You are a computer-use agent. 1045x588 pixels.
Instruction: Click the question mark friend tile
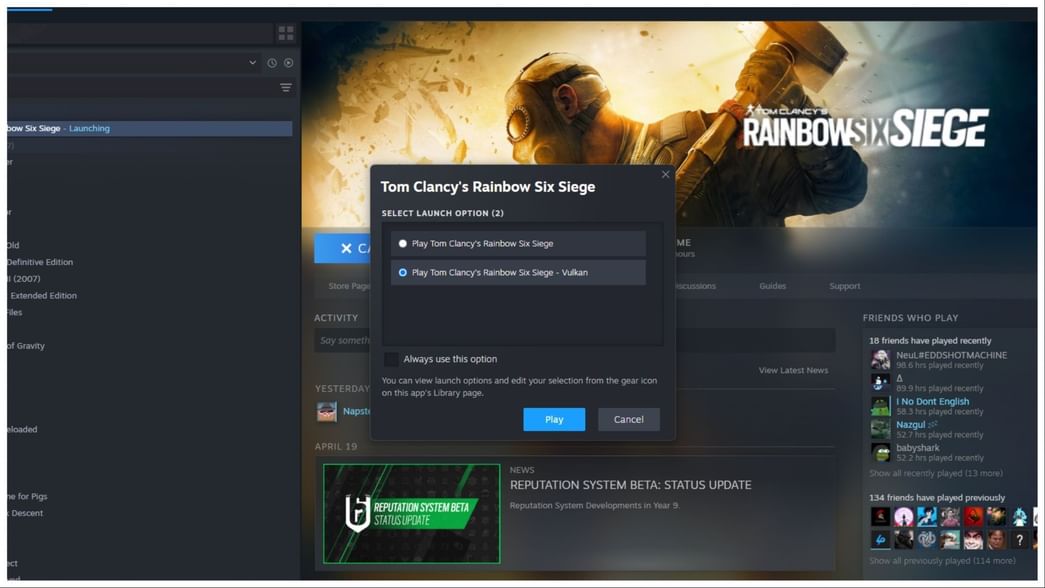(x=1019, y=540)
